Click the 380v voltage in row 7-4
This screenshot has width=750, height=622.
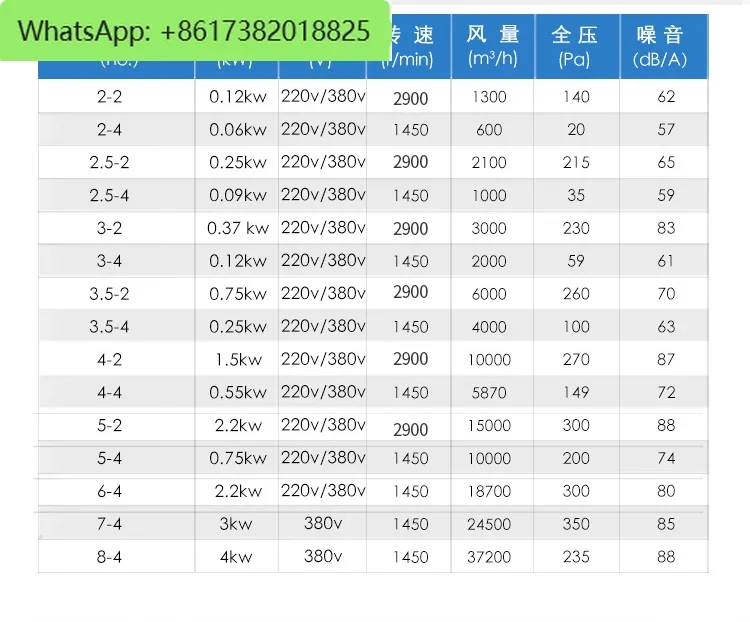pyautogui.click(x=323, y=522)
